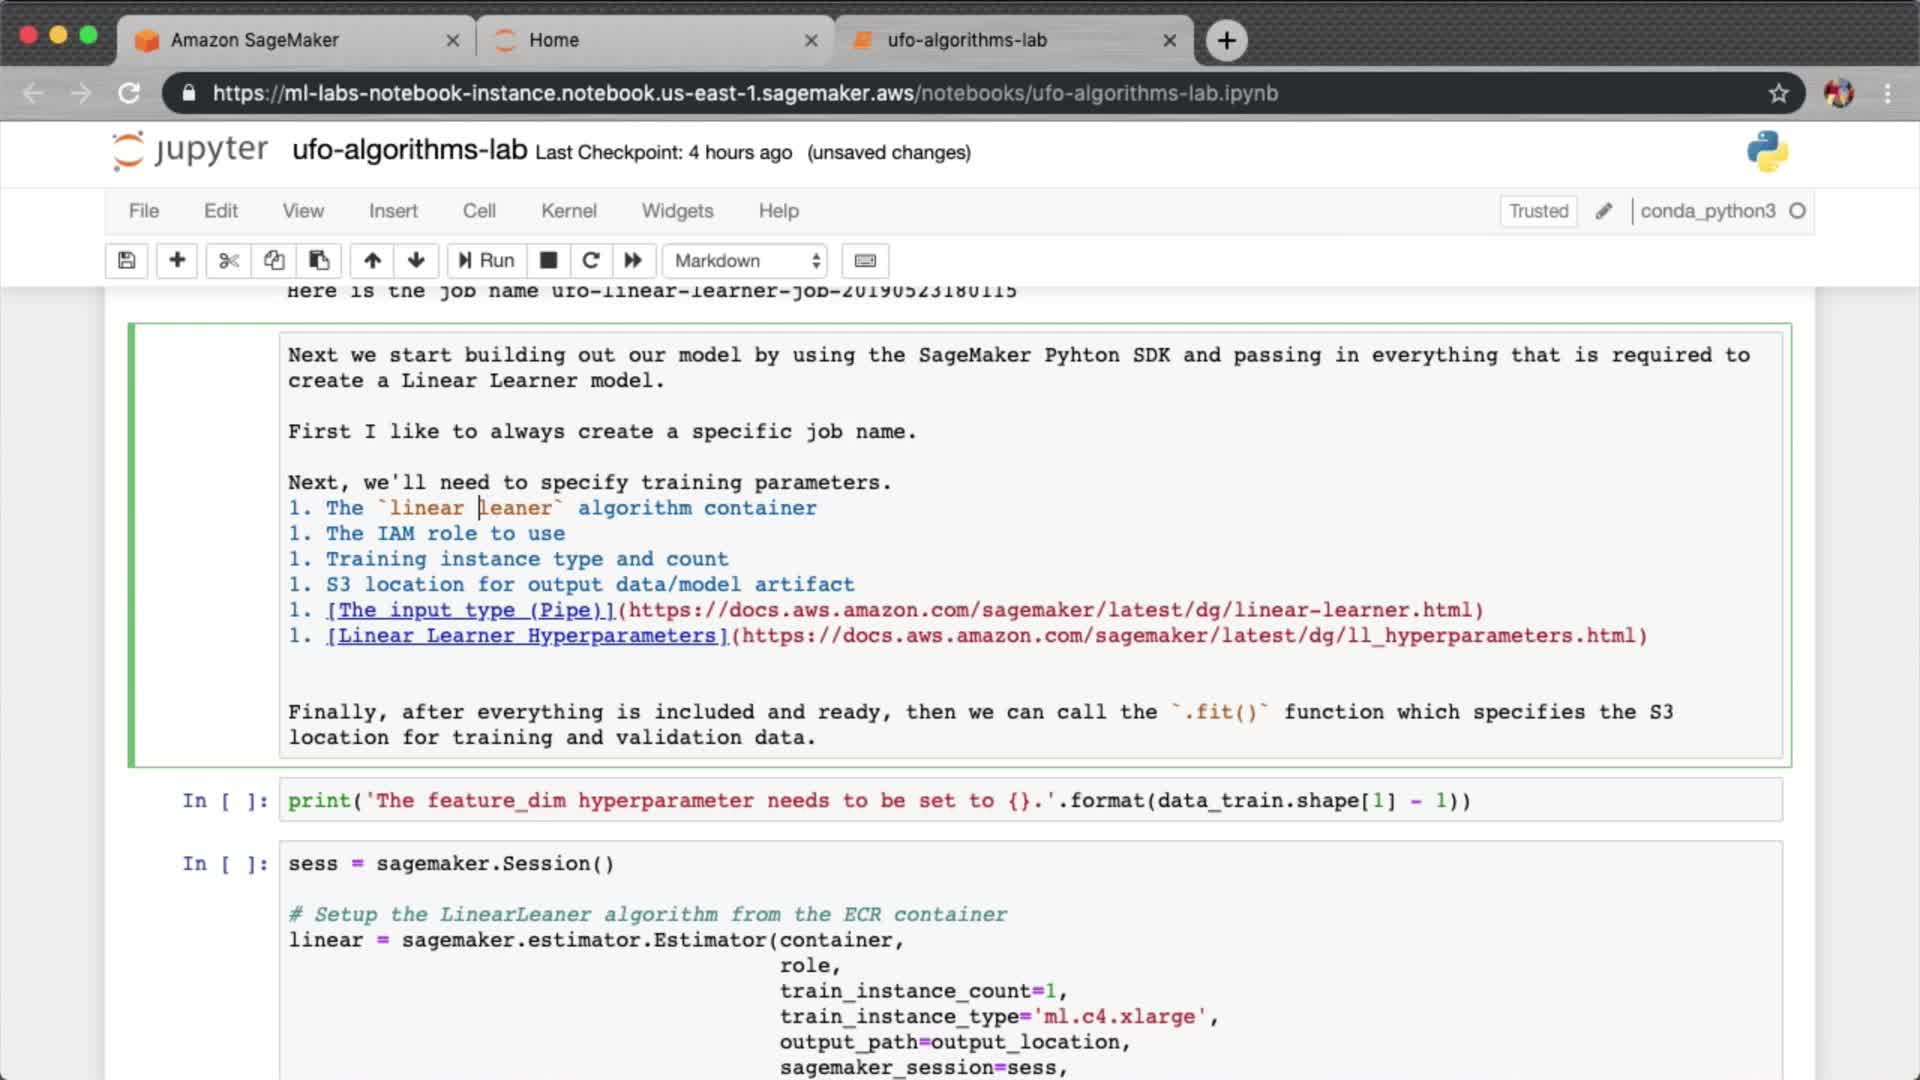The height and width of the screenshot is (1080, 1920).
Task: Open the Markdown cell type dropdown
Action: (x=746, y=261)
